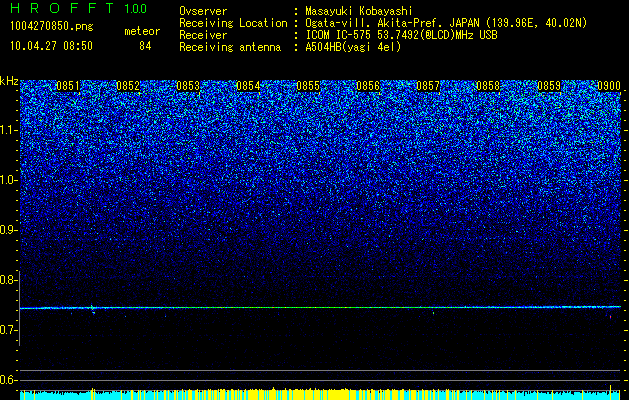
Task: Click the 'meteor' label
Action: (142, 31)
